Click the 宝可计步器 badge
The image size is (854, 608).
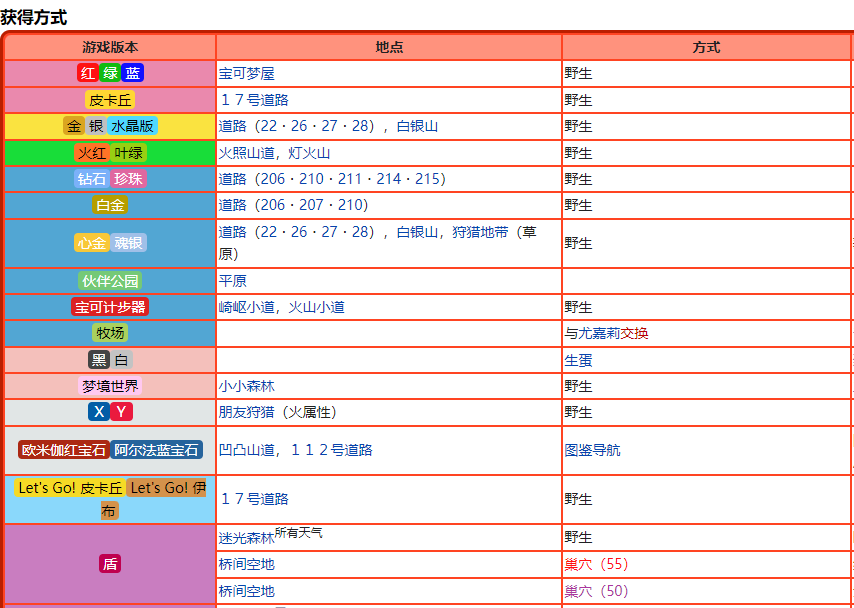click(110, 307)
